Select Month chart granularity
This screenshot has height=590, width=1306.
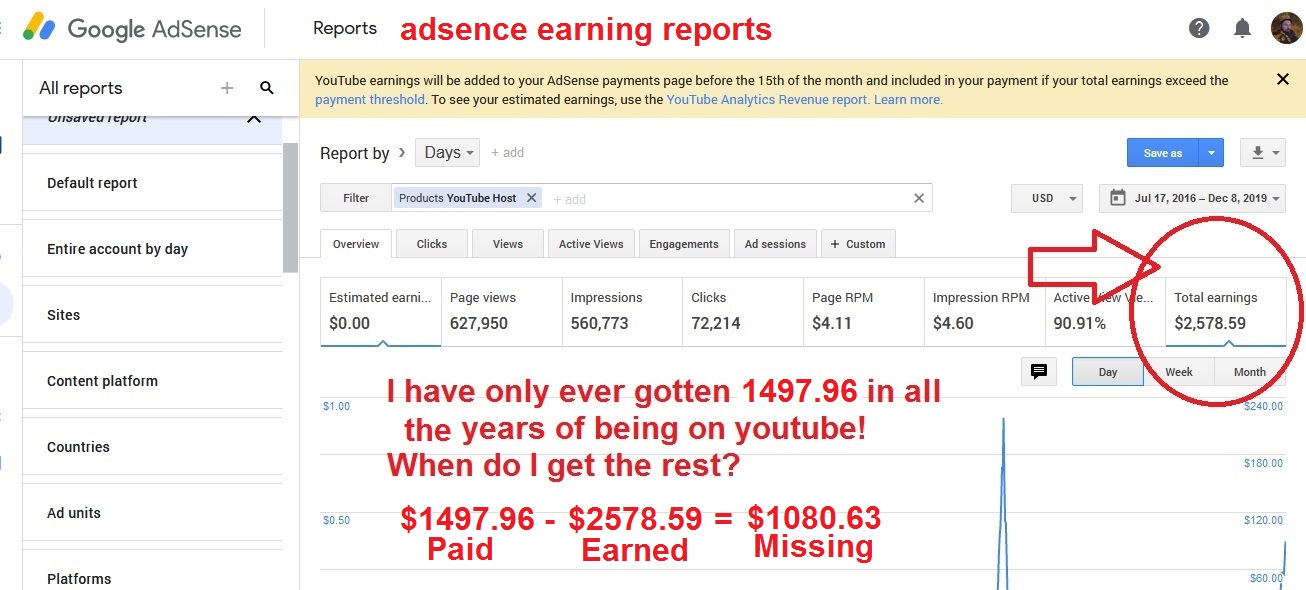[1250, 372]
